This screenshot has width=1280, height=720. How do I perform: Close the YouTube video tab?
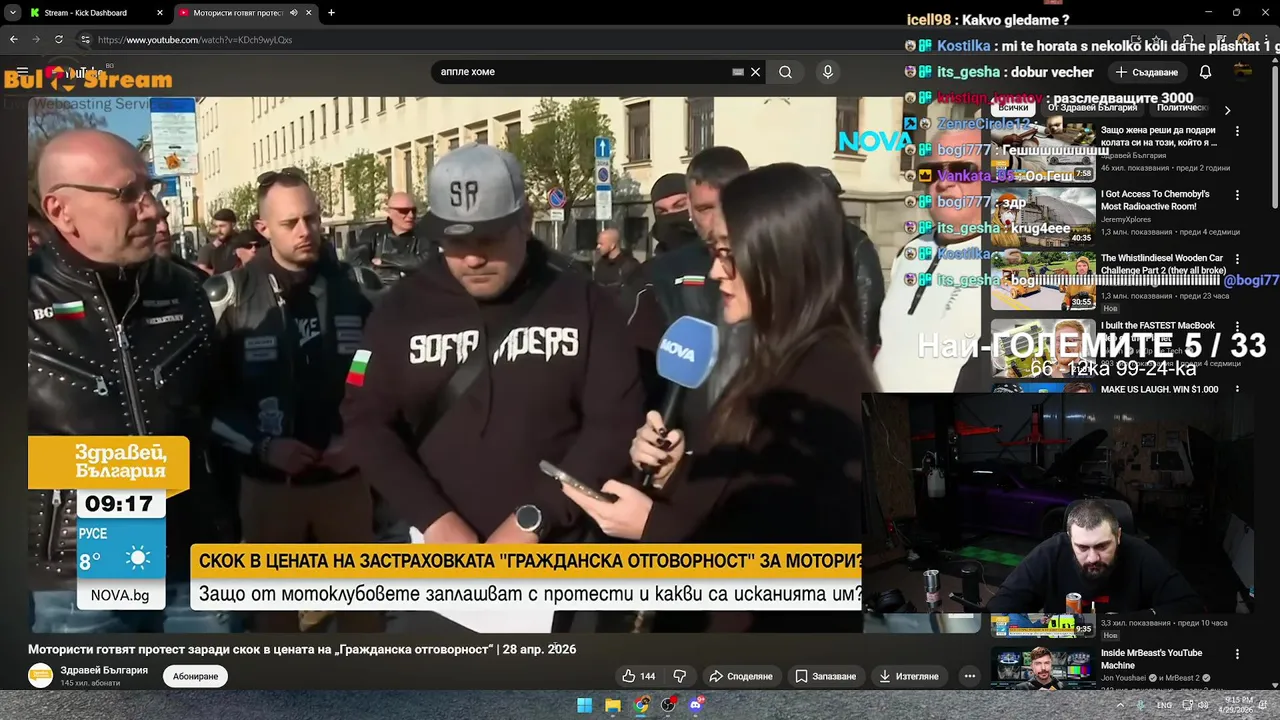pos(309,13)
